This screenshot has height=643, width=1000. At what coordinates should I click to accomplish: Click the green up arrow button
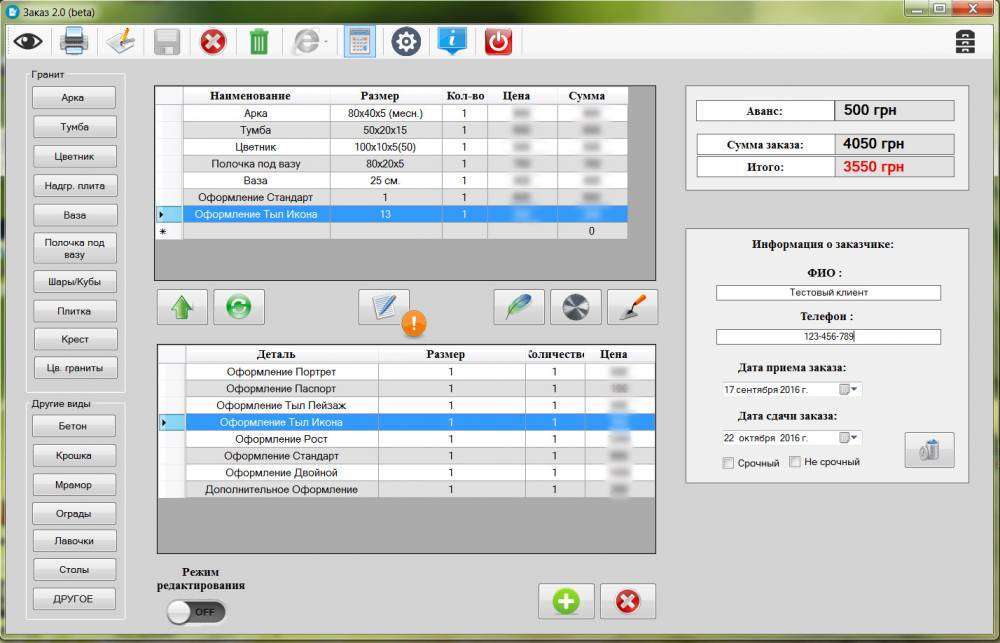click(182, 307)
